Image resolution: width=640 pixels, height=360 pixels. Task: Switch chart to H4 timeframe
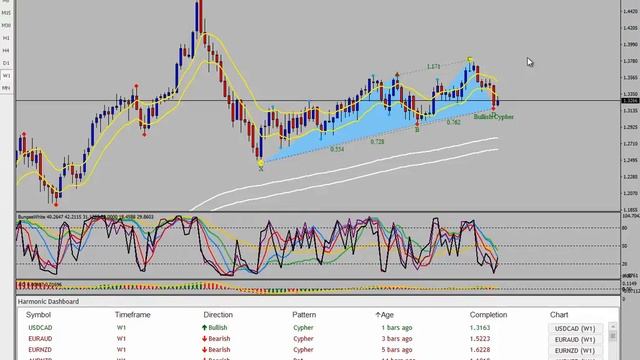6,51
